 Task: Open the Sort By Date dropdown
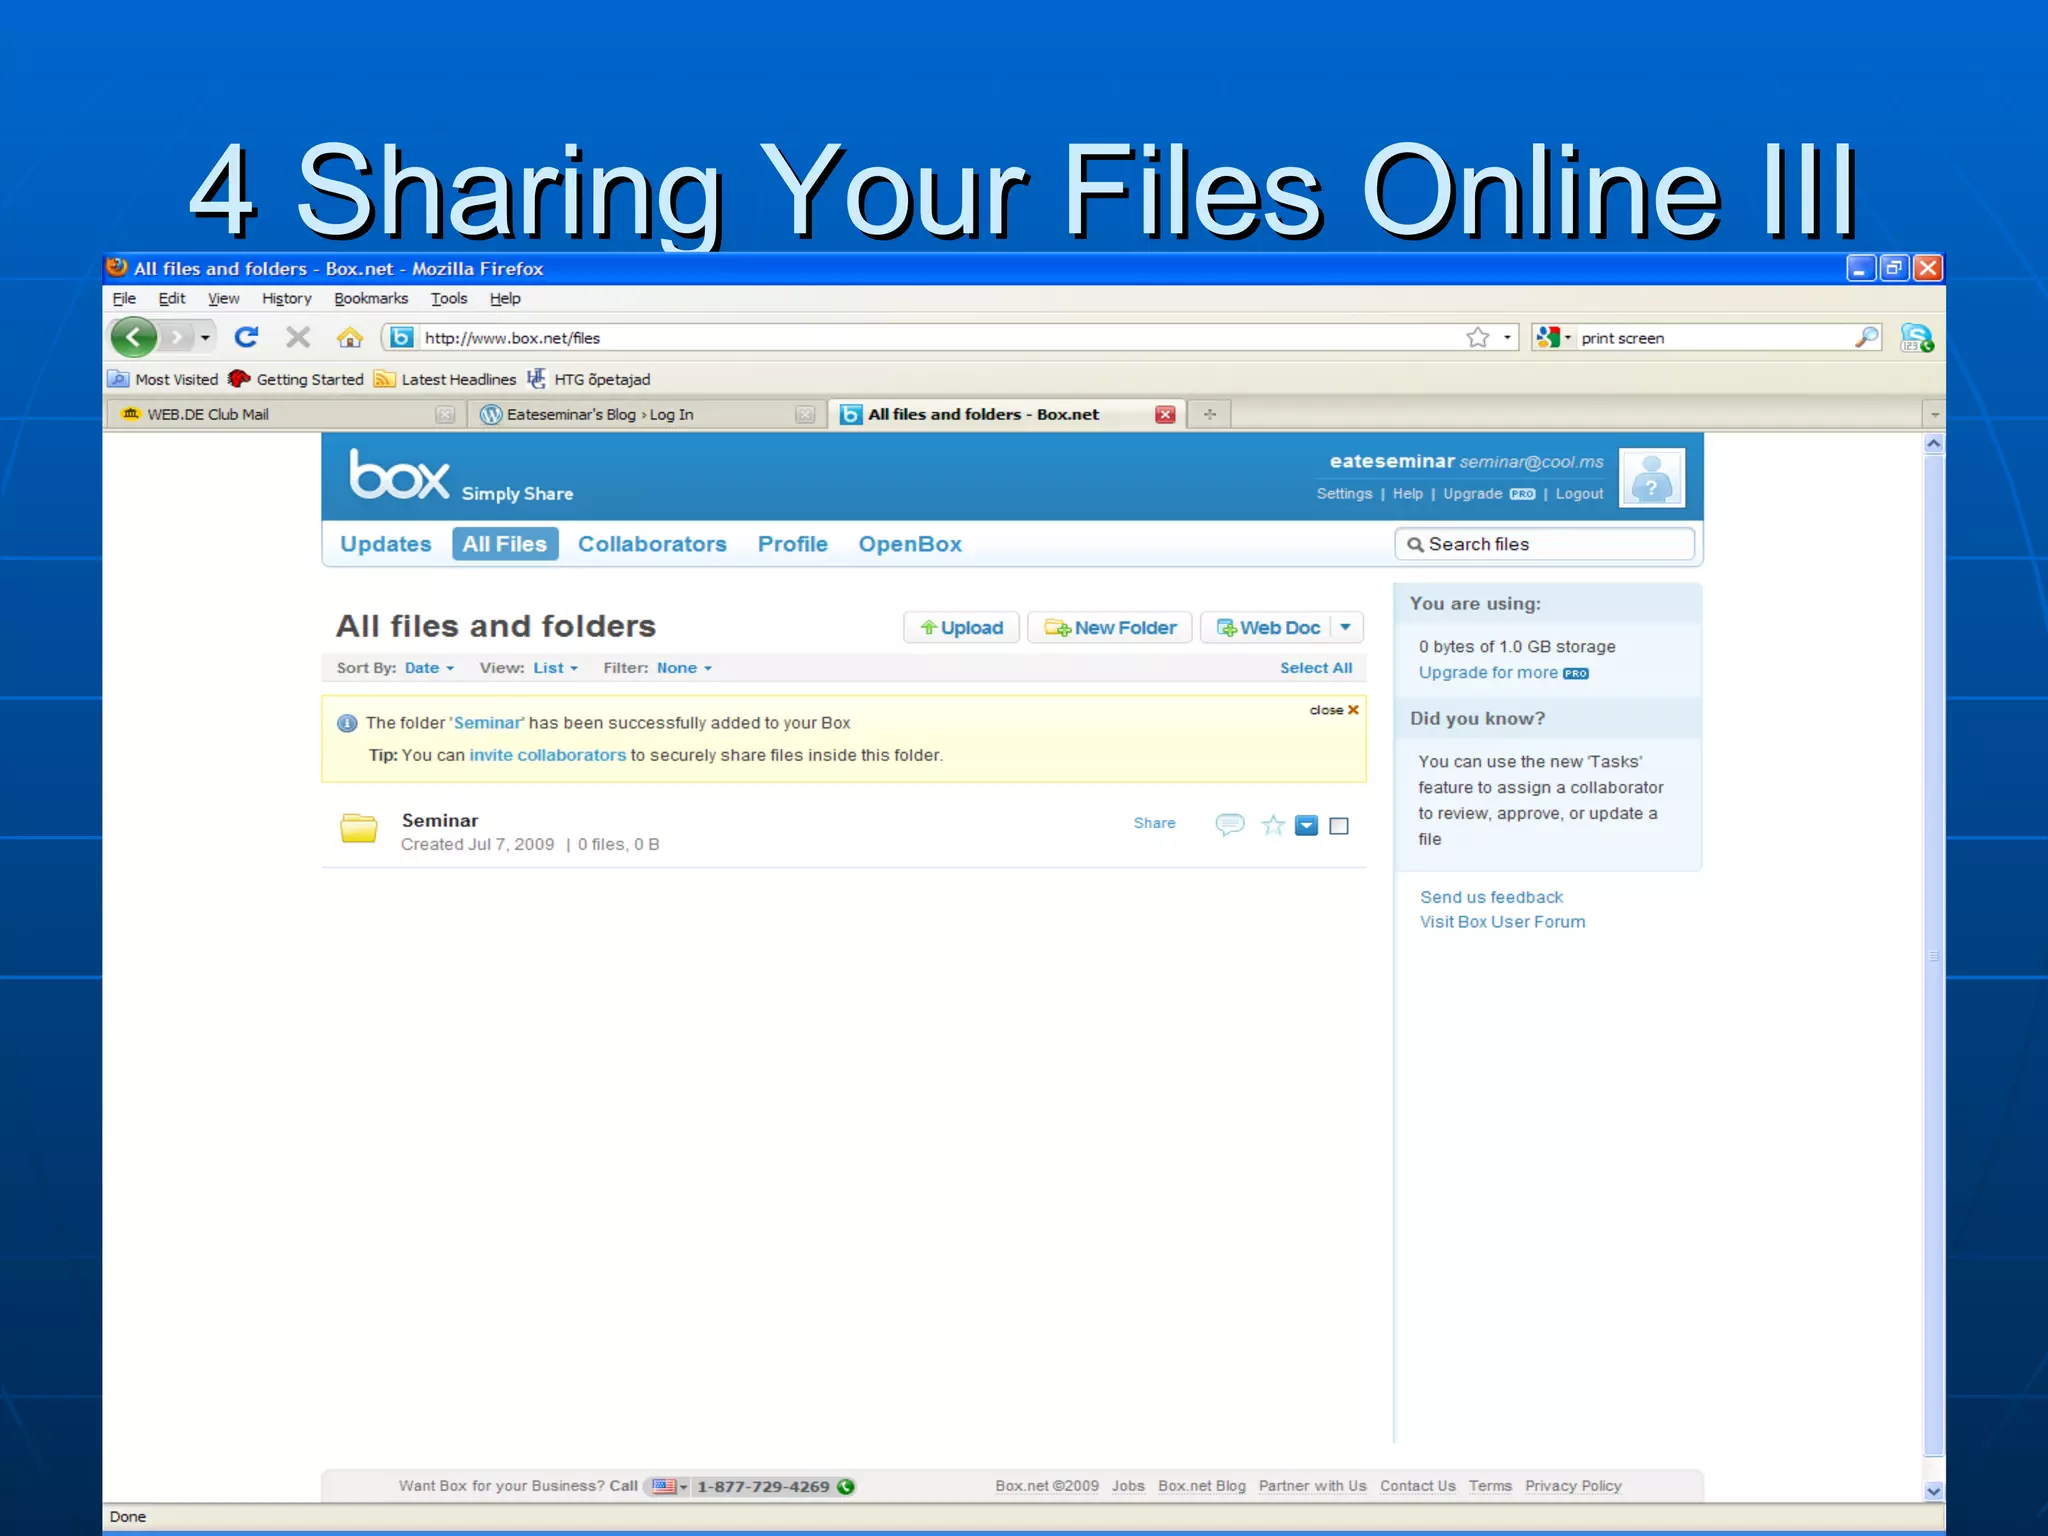[x=429, y=668]
